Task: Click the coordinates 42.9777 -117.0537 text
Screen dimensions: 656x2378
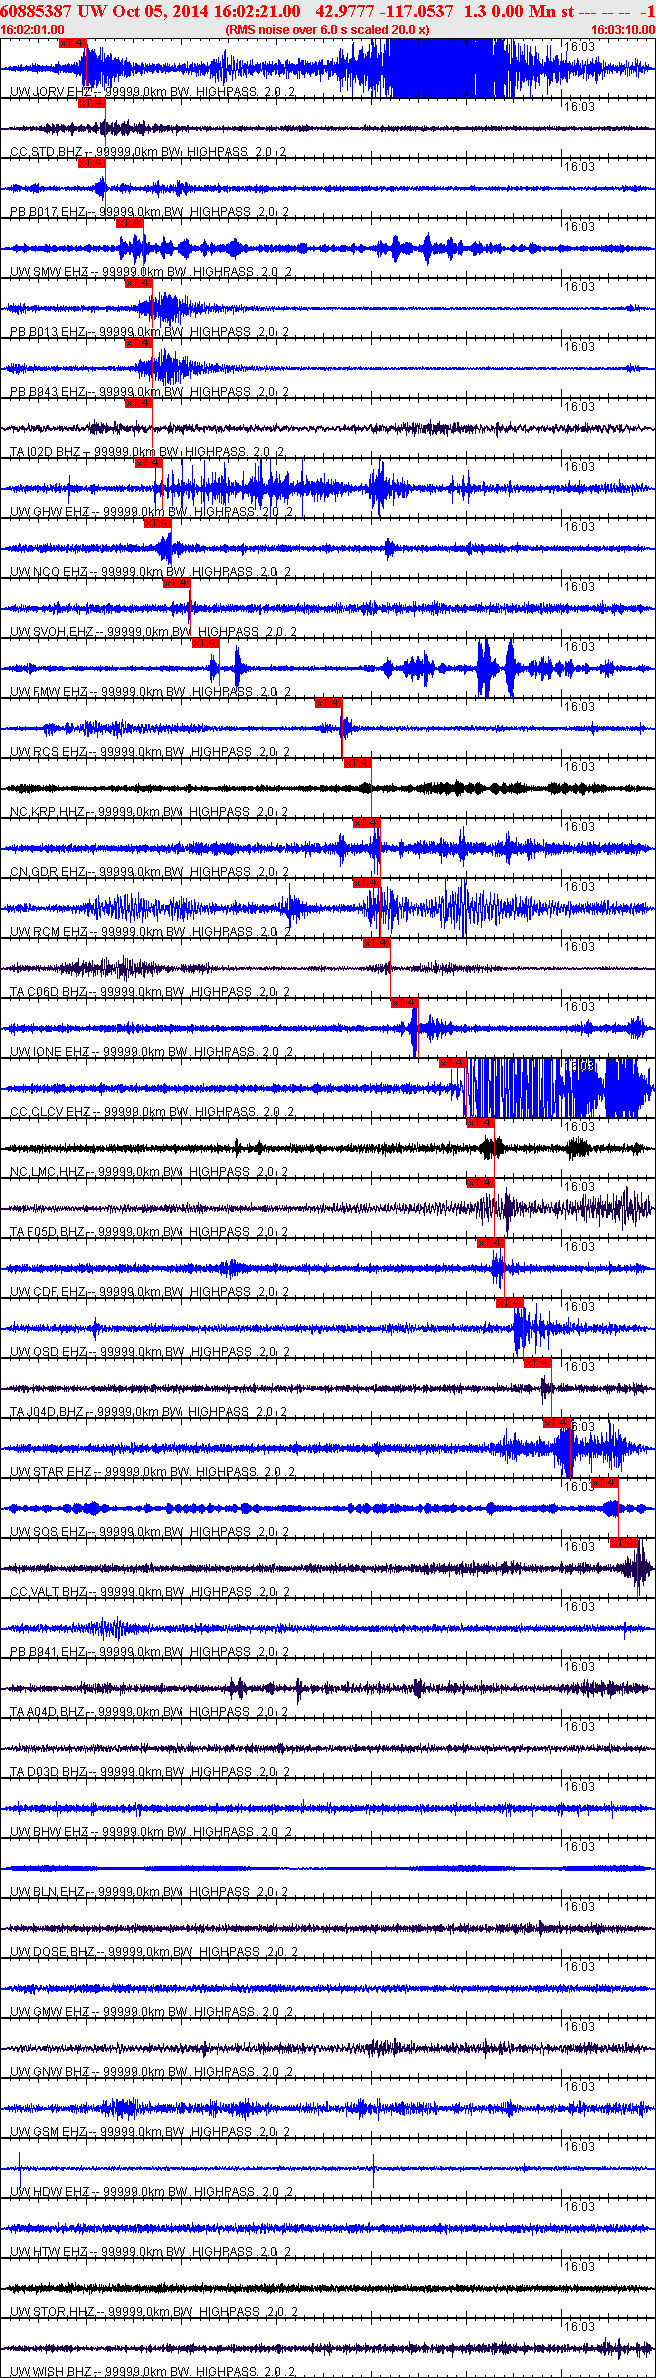Action: [384, 10]
